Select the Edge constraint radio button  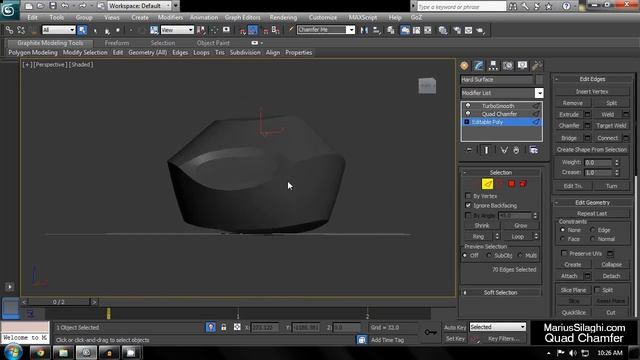coord(593,230)
